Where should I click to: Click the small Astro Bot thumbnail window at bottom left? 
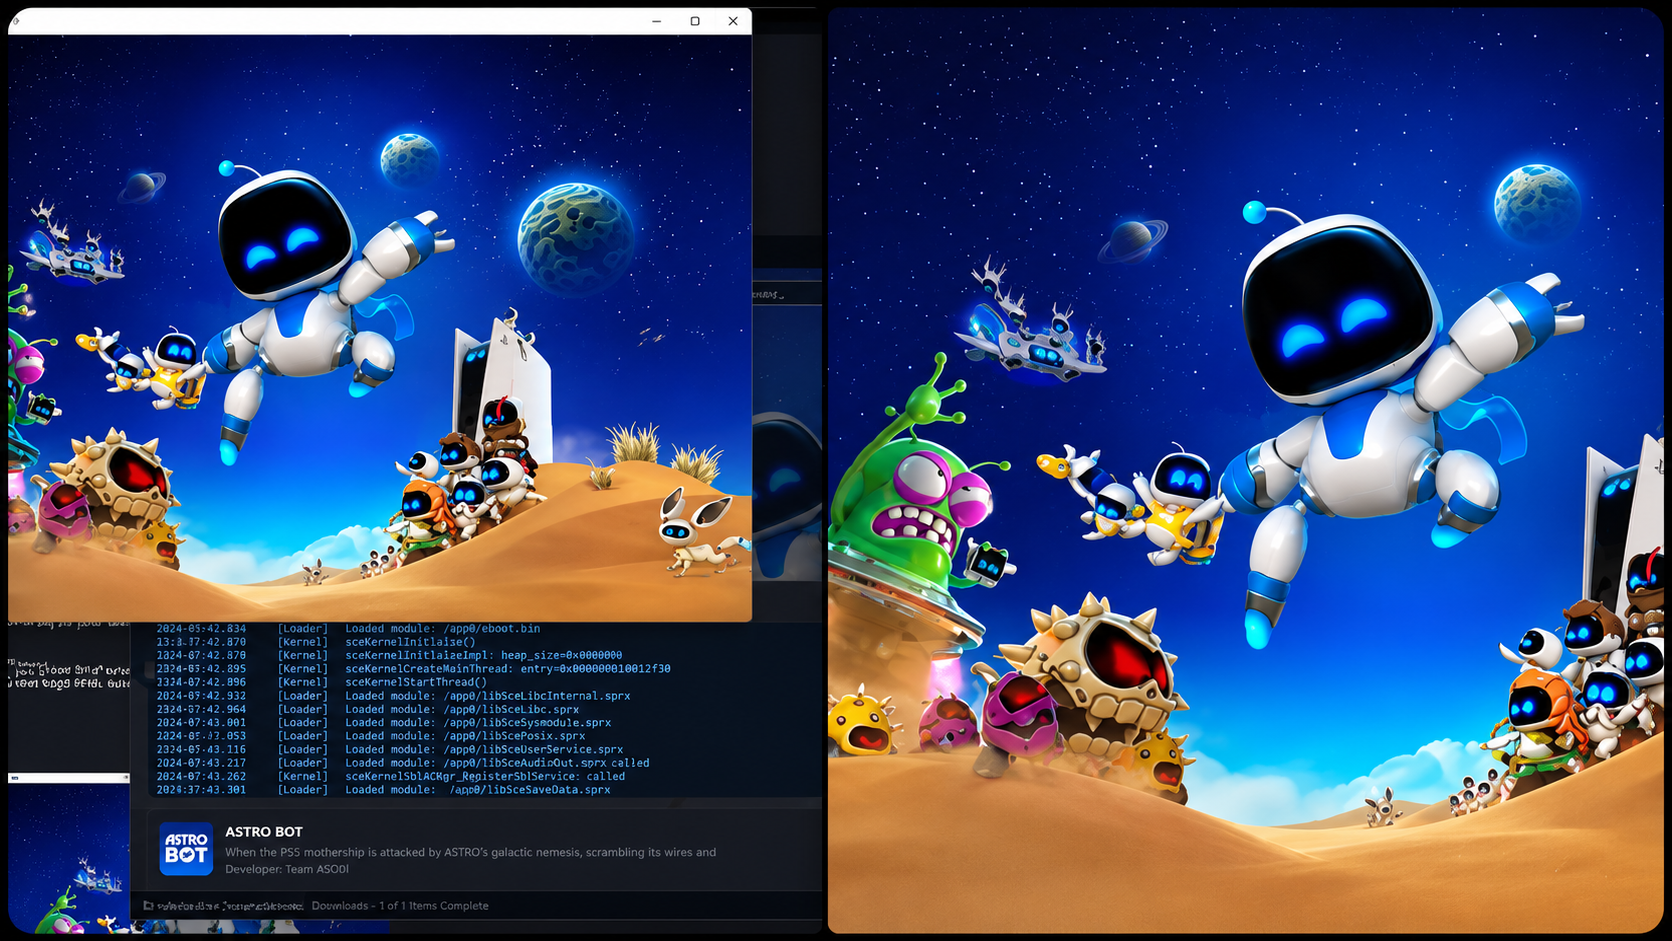[x=69, y=853]
